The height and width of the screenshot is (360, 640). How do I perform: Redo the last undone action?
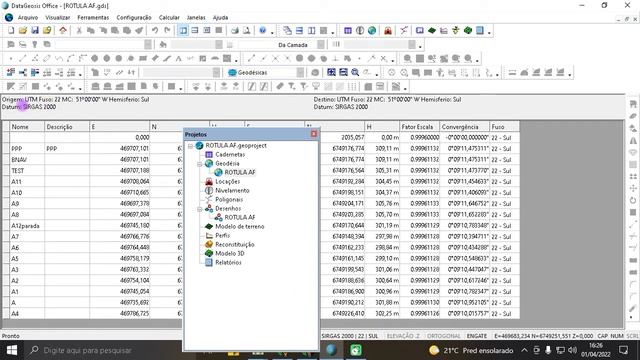point(167,31)
